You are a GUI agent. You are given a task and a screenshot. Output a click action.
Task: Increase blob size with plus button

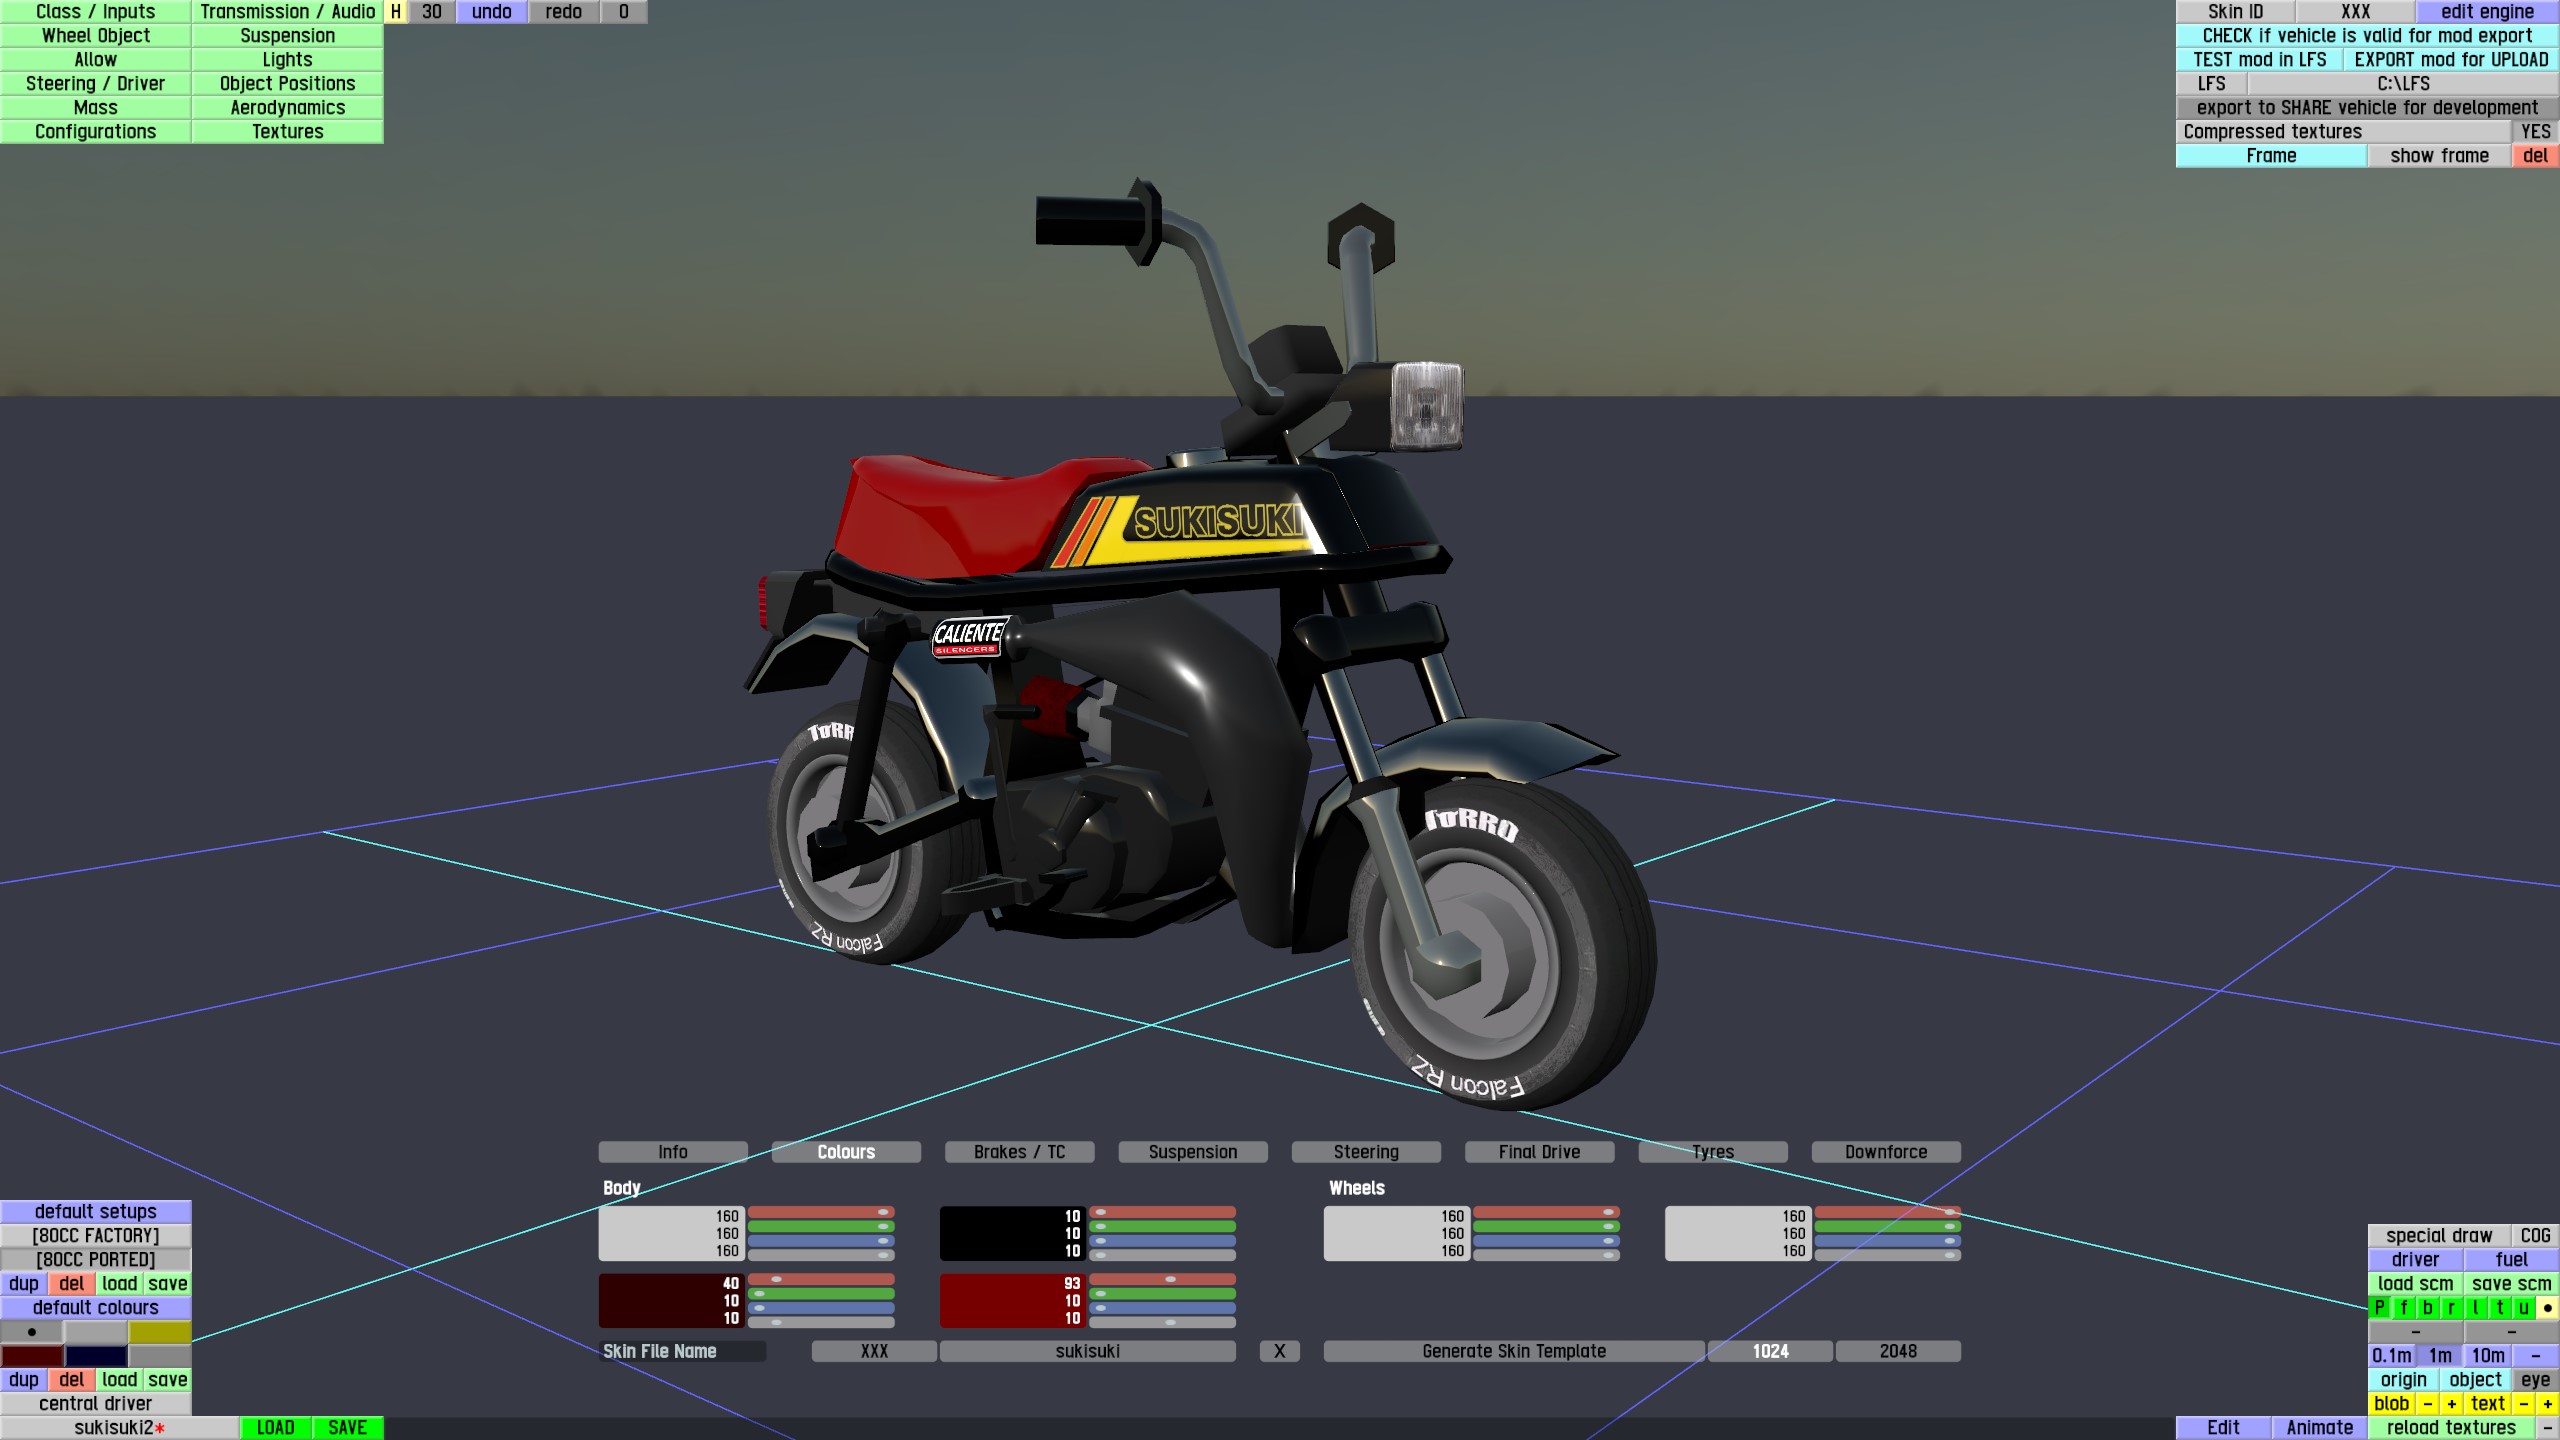(x=2451, y=1403)
